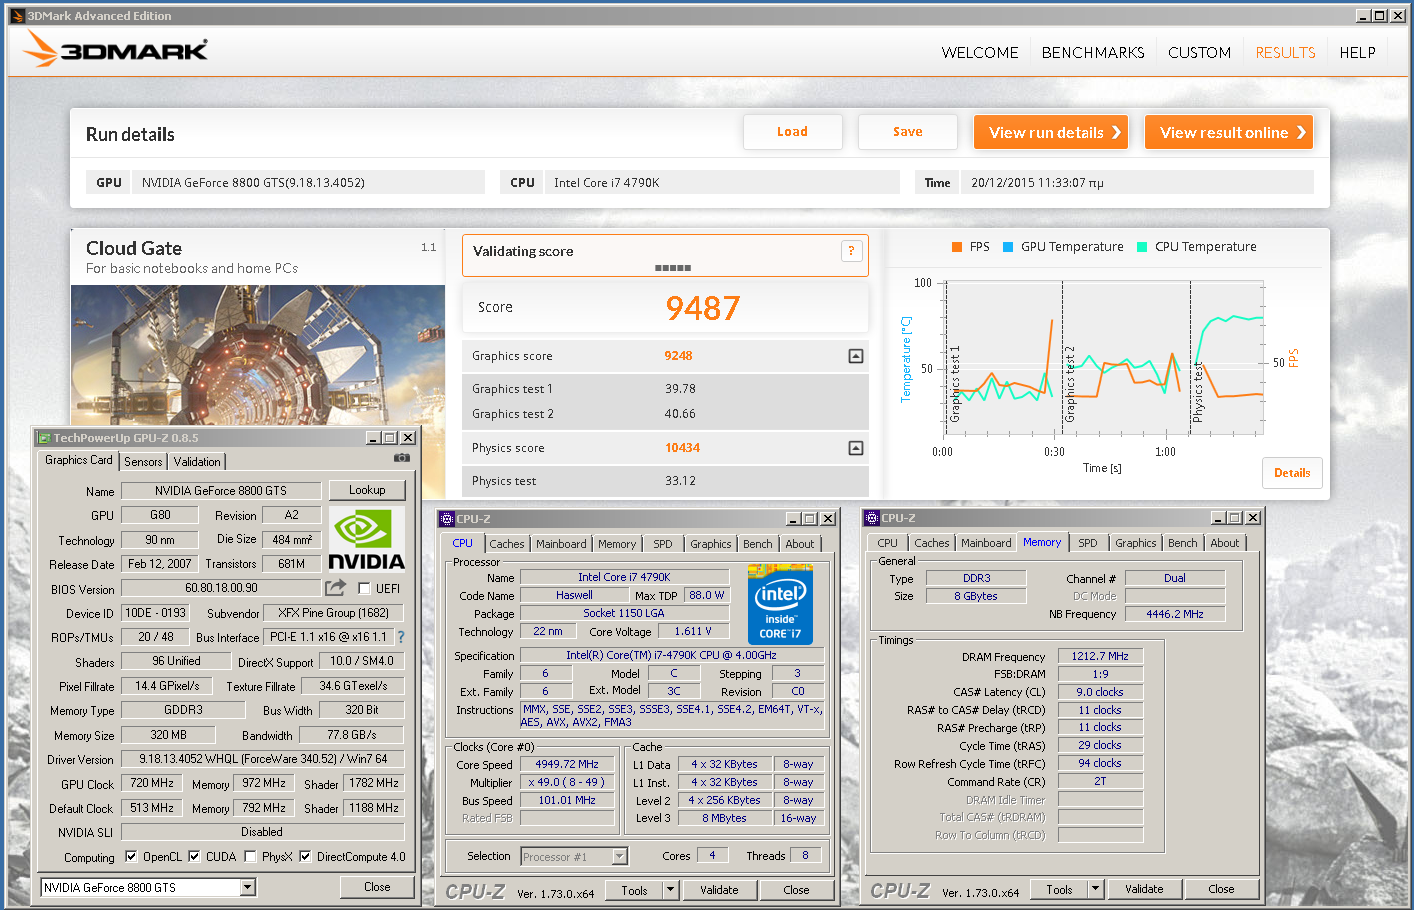Viewport: 1414px width, 910px height.
Task: Click the DRAM Frequency value 1212.7 MHz
Action: click(x=1100, y=657)
